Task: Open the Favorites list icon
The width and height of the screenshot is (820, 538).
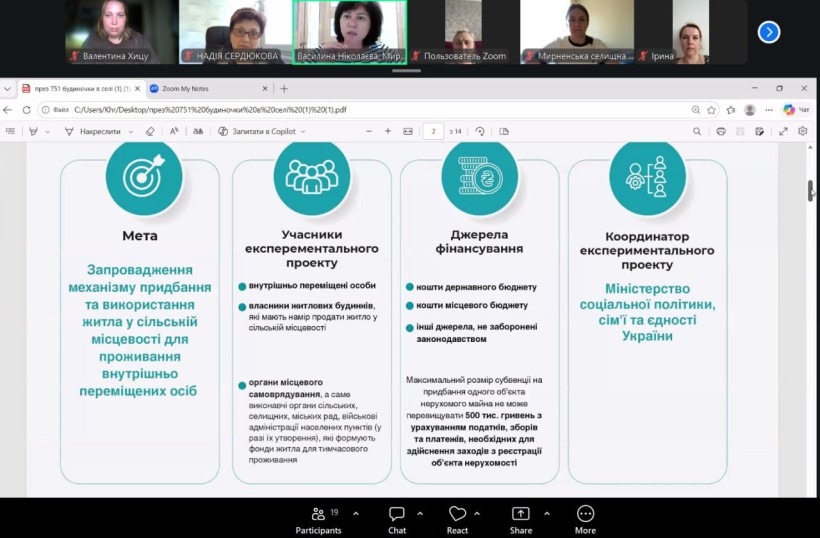Action: click(x=731, y=110)
